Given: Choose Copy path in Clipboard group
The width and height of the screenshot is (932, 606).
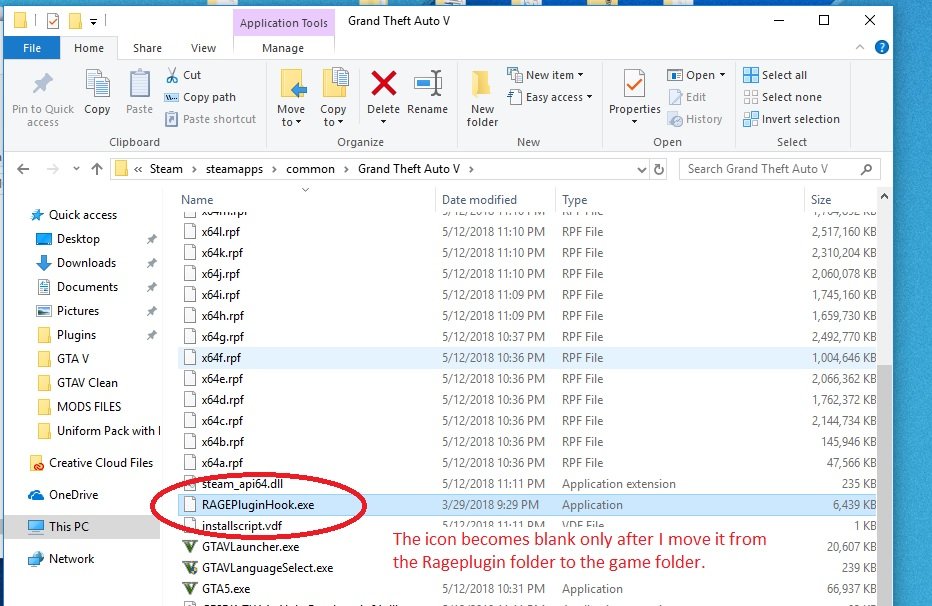Looking at the screenshot, I should coord(200,97).
